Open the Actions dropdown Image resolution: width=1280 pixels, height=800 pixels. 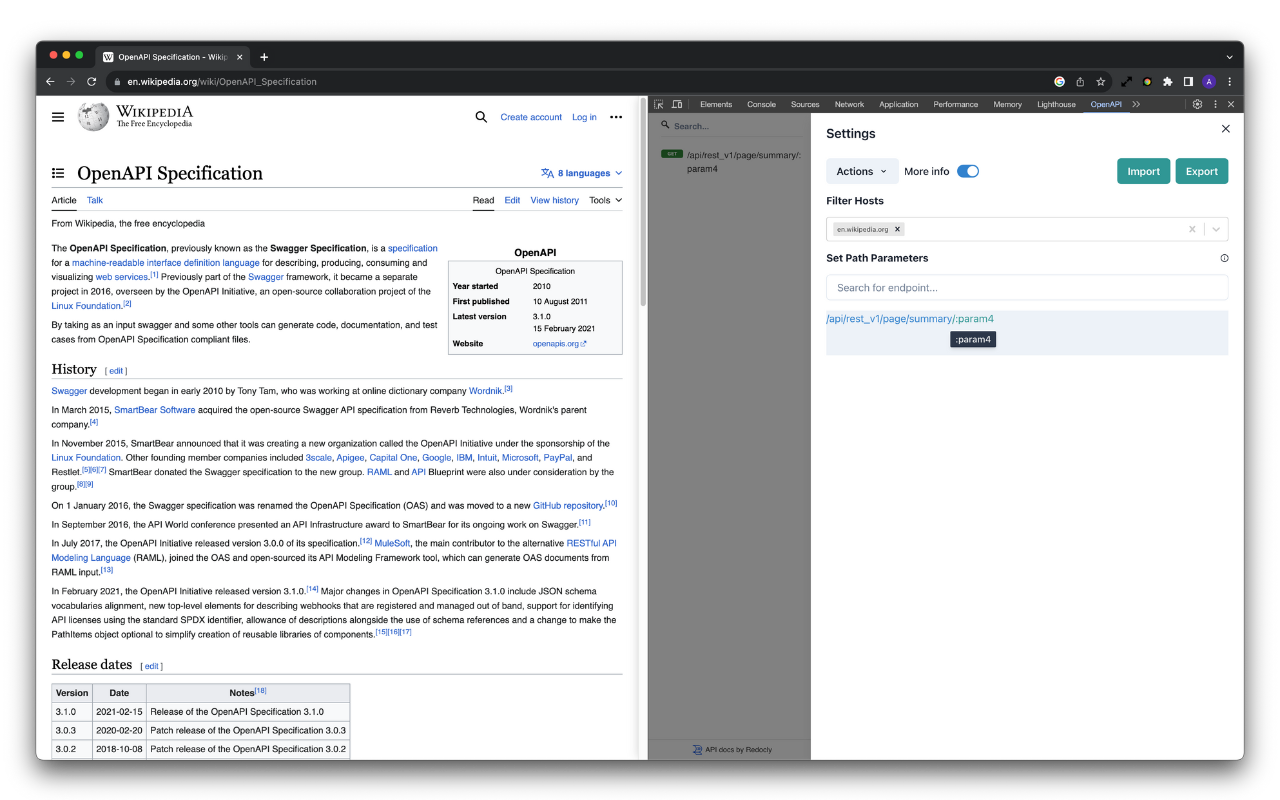pyautogui.click(x=861, y=171)
